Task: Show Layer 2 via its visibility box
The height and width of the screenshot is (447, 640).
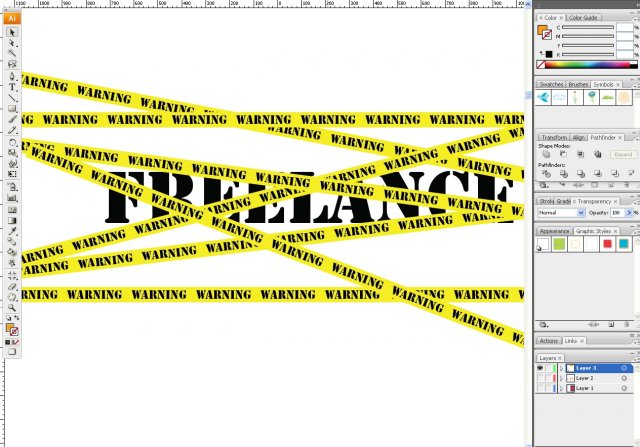Action: [x=540, y=378]
